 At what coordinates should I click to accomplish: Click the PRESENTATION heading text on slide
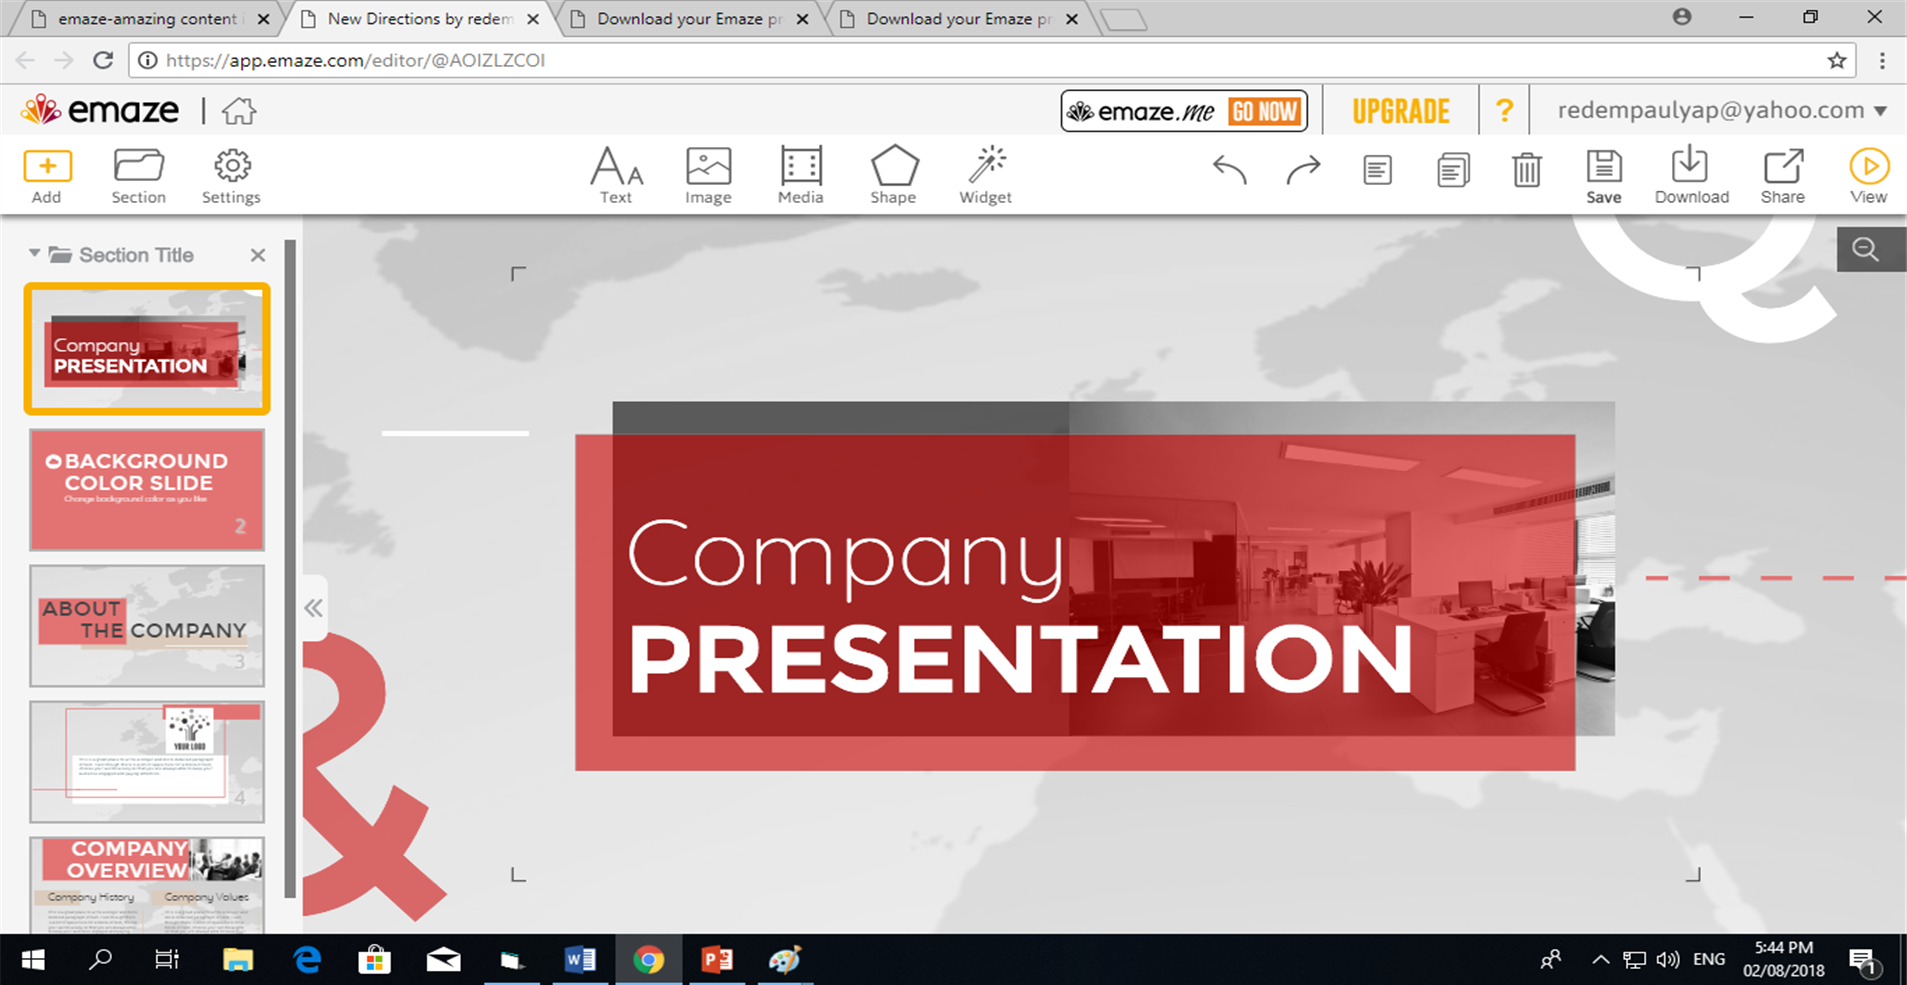pos(1020,659)
